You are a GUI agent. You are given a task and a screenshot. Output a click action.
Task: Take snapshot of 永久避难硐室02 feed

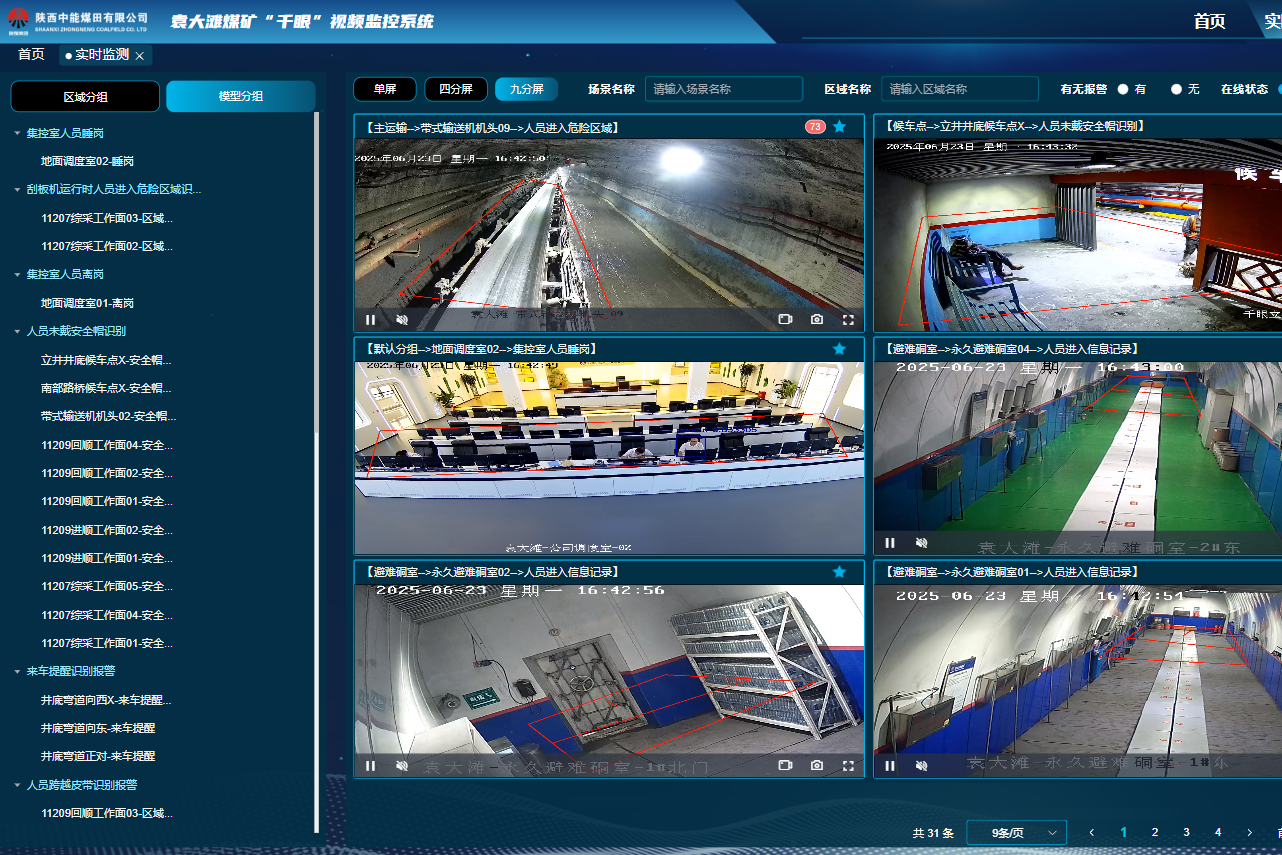[x=817, y=766]
